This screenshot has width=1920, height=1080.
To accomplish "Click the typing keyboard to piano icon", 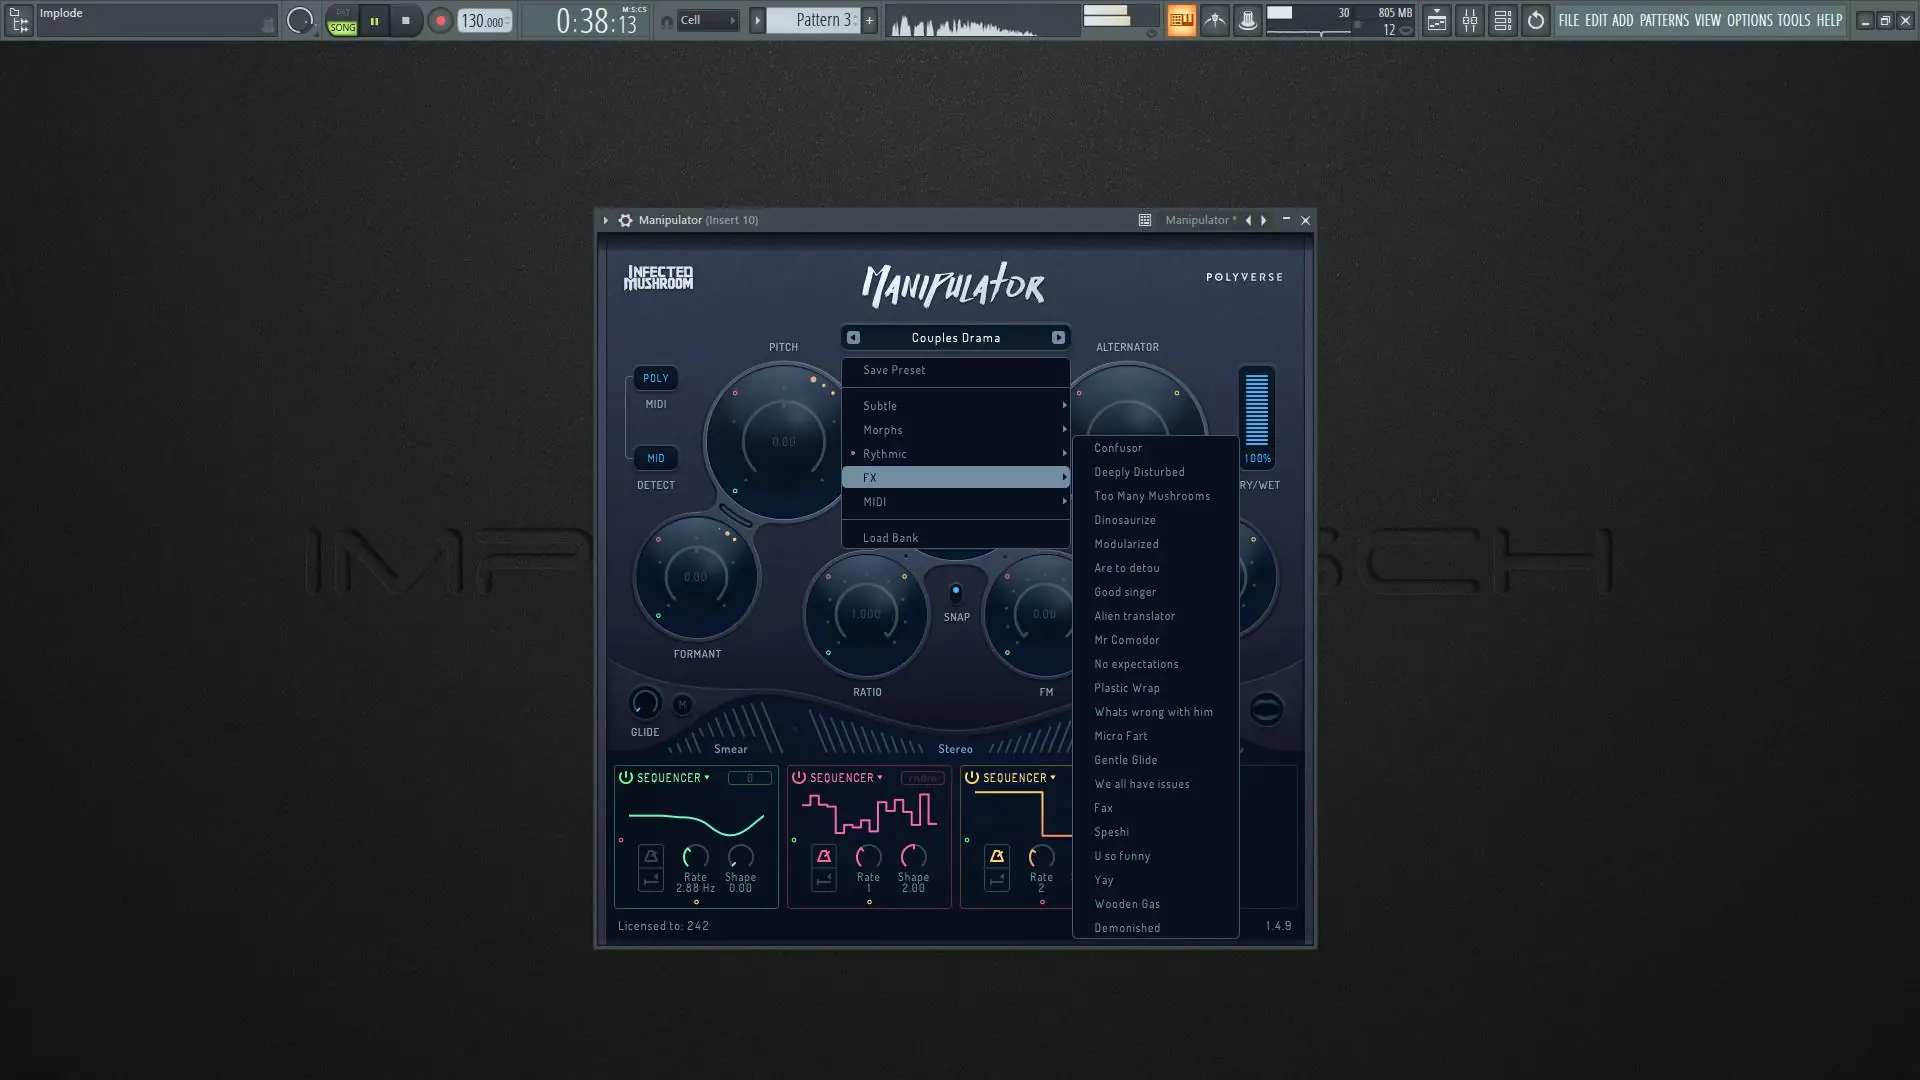I will click(1181, 20).
